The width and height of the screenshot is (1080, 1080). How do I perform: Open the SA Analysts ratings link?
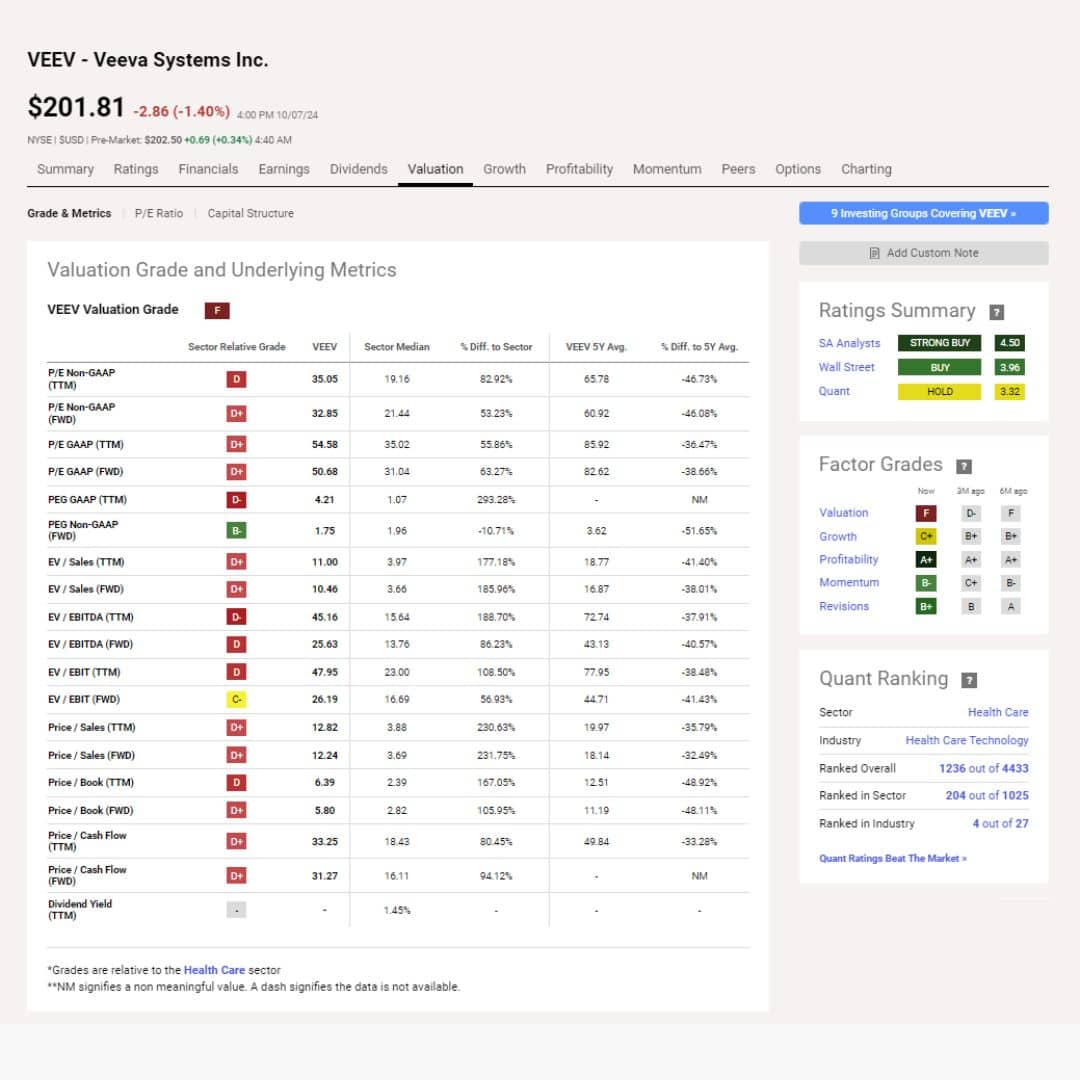click(849, 343)
